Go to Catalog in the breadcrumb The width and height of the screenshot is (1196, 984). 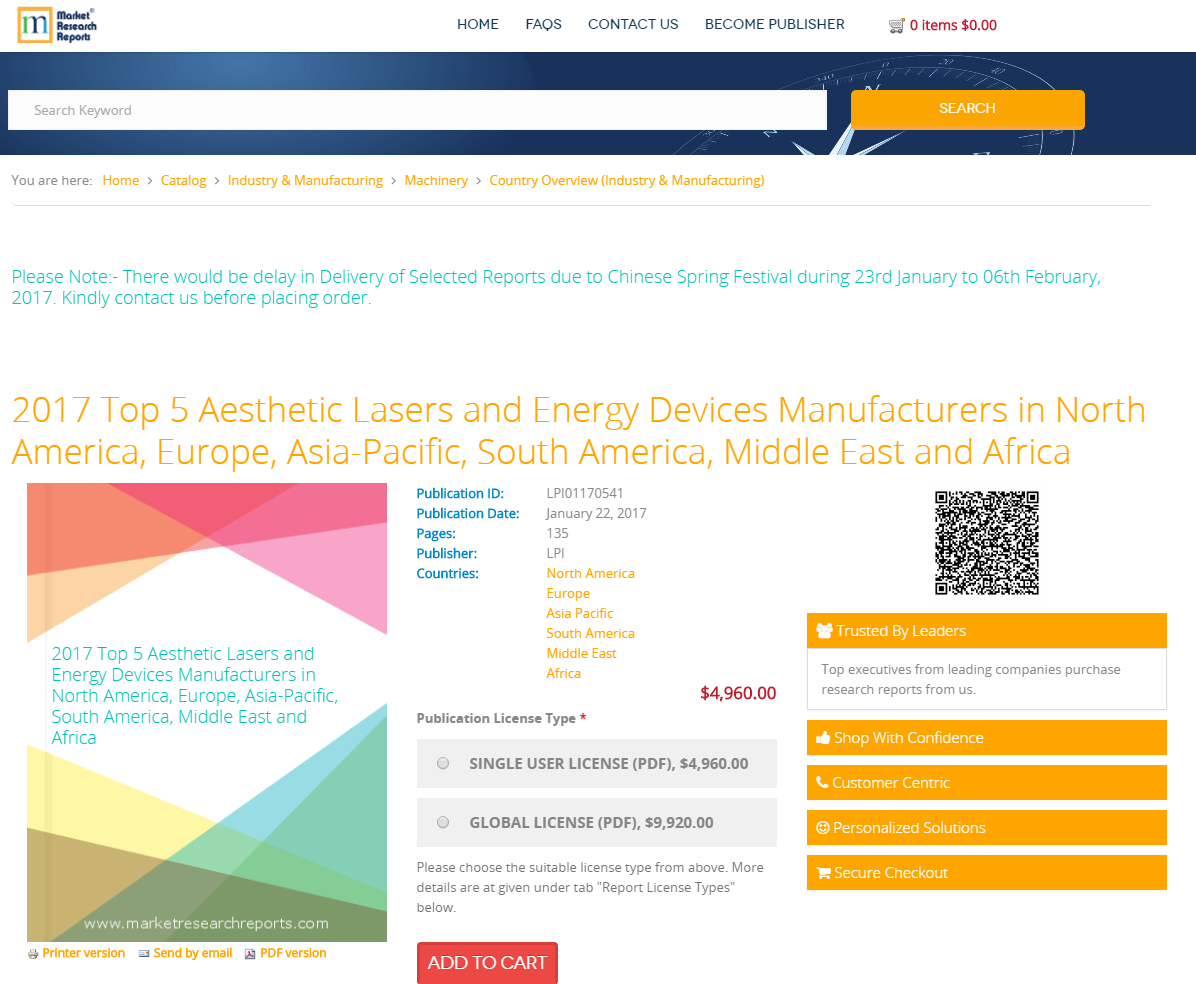coord(183,181)
